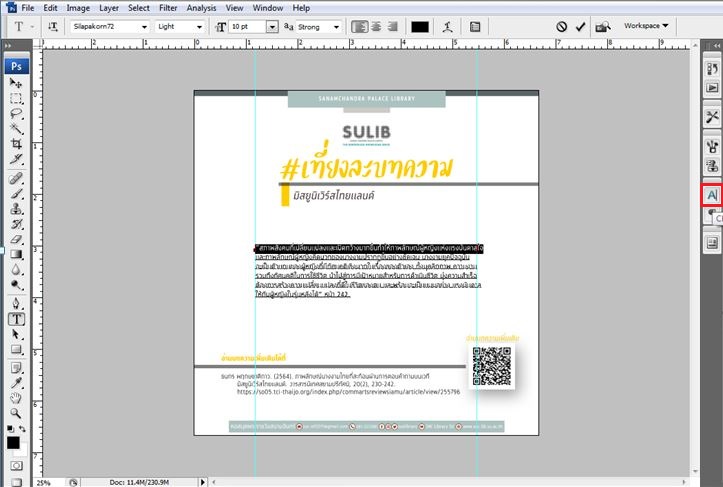Screen dimensions: 723x487
Task: Select the Gradient tool
Action: pos(16,254)
